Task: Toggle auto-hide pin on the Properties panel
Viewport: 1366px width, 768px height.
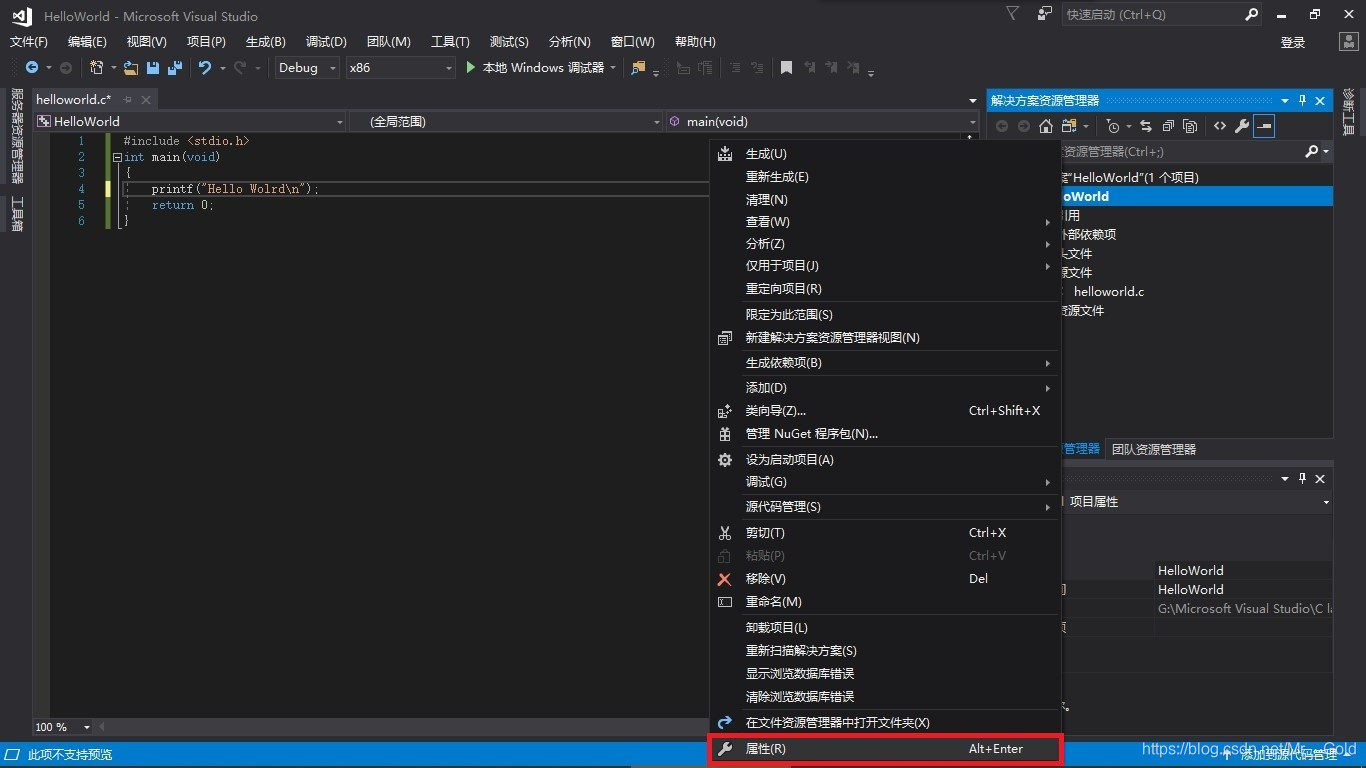Action: pos(1302,479)
